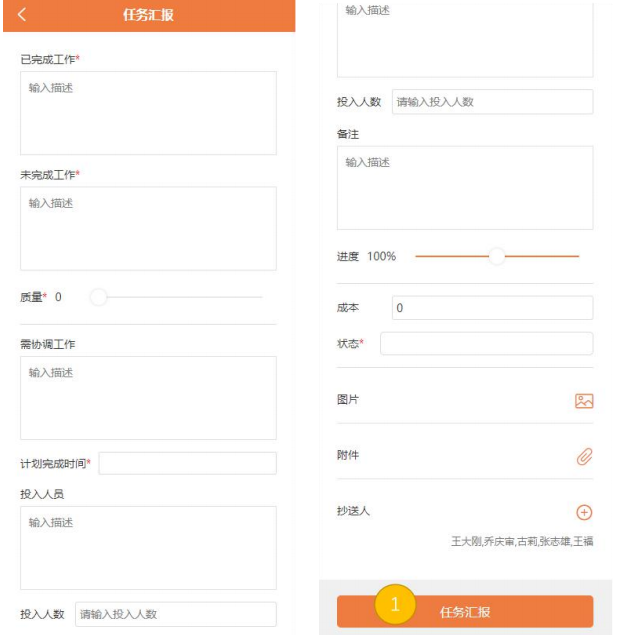Open the 图片 image picker icon

coord(584,401)
